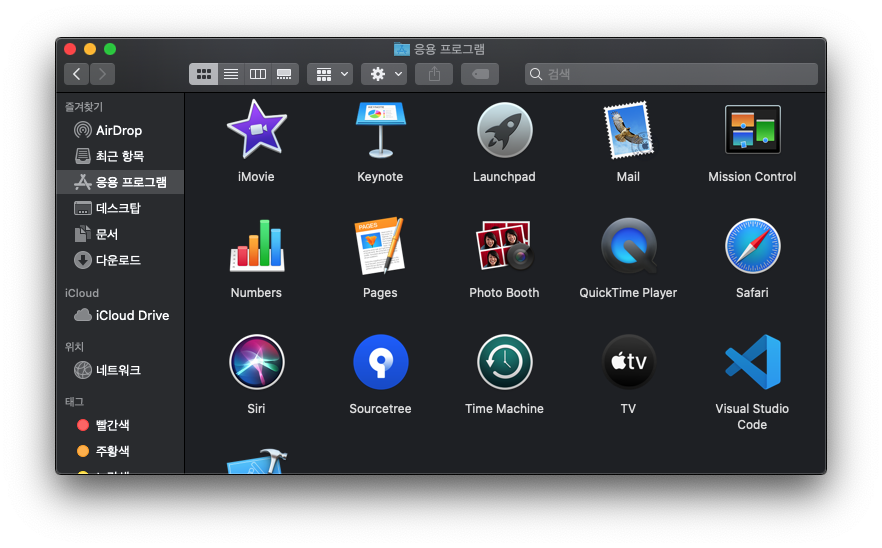Select the Safari compass icon
Screen dimensions: 882x548
pyautogui.click(x=753, y=246)
